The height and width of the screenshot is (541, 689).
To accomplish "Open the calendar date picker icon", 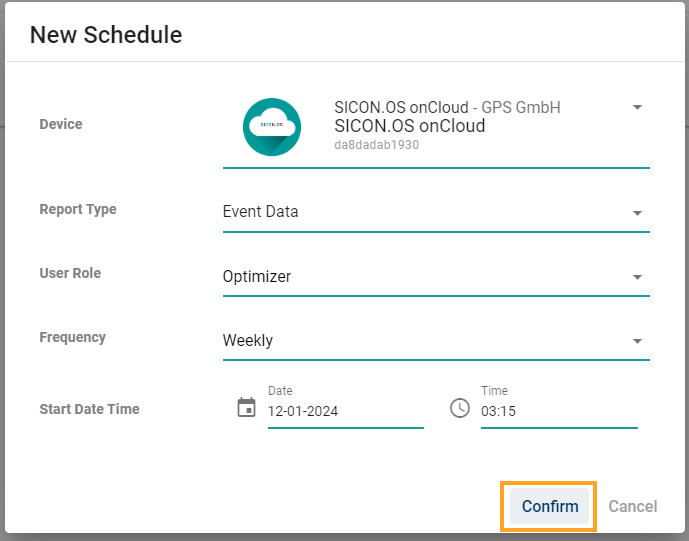I will coord(246,408).
